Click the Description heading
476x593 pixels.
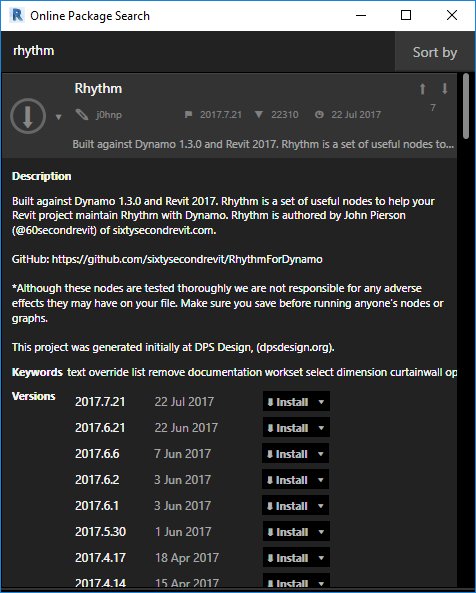pyautogui.click(x=42, y=176)
